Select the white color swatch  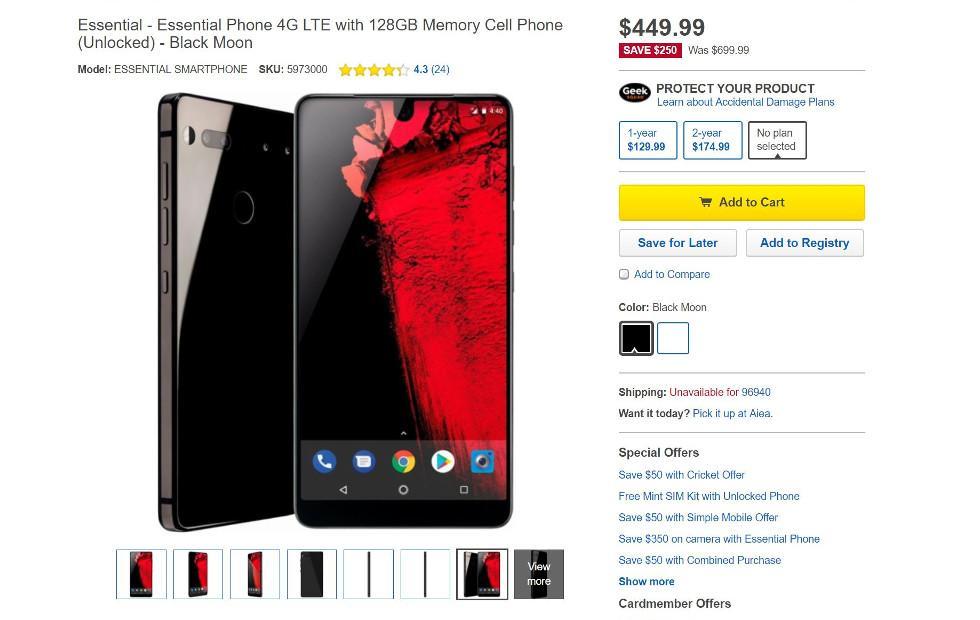[673, 338]
